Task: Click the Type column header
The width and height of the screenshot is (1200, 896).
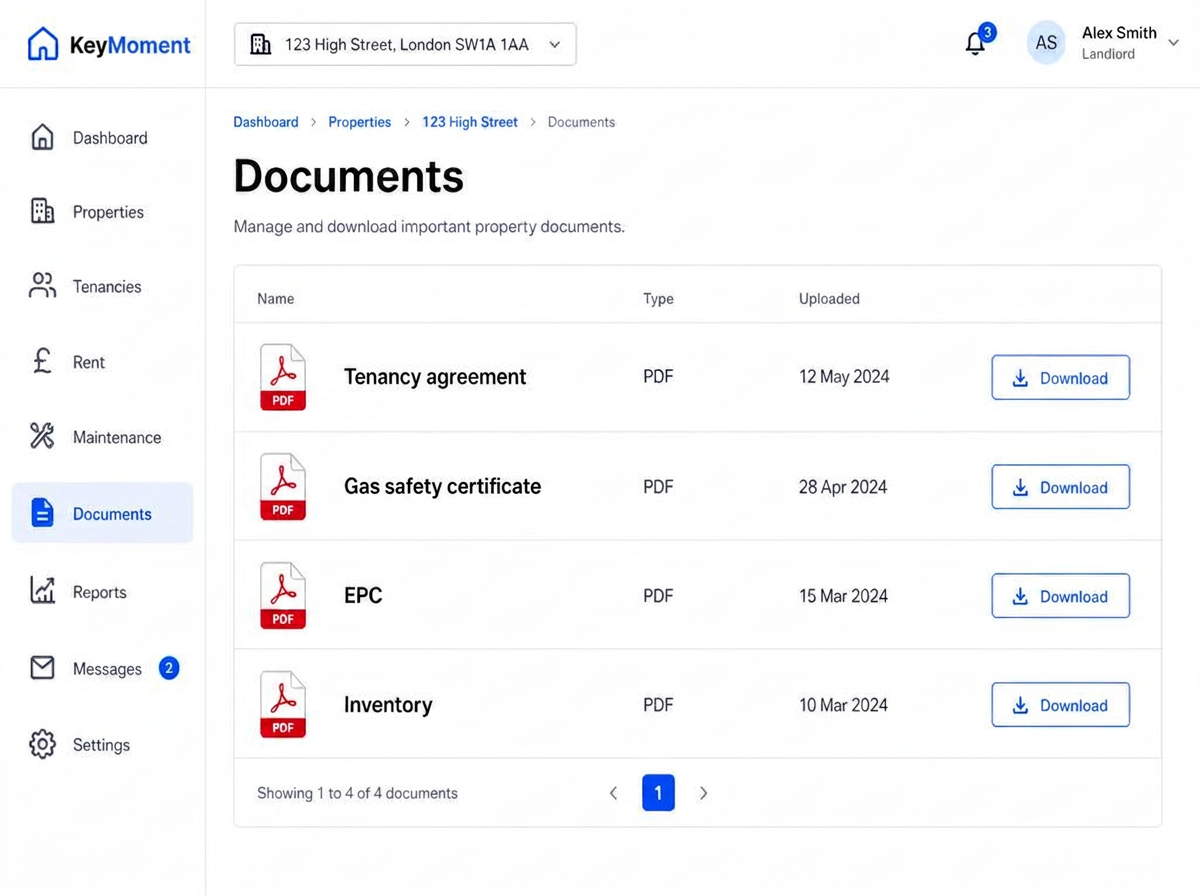Action: 658,298
